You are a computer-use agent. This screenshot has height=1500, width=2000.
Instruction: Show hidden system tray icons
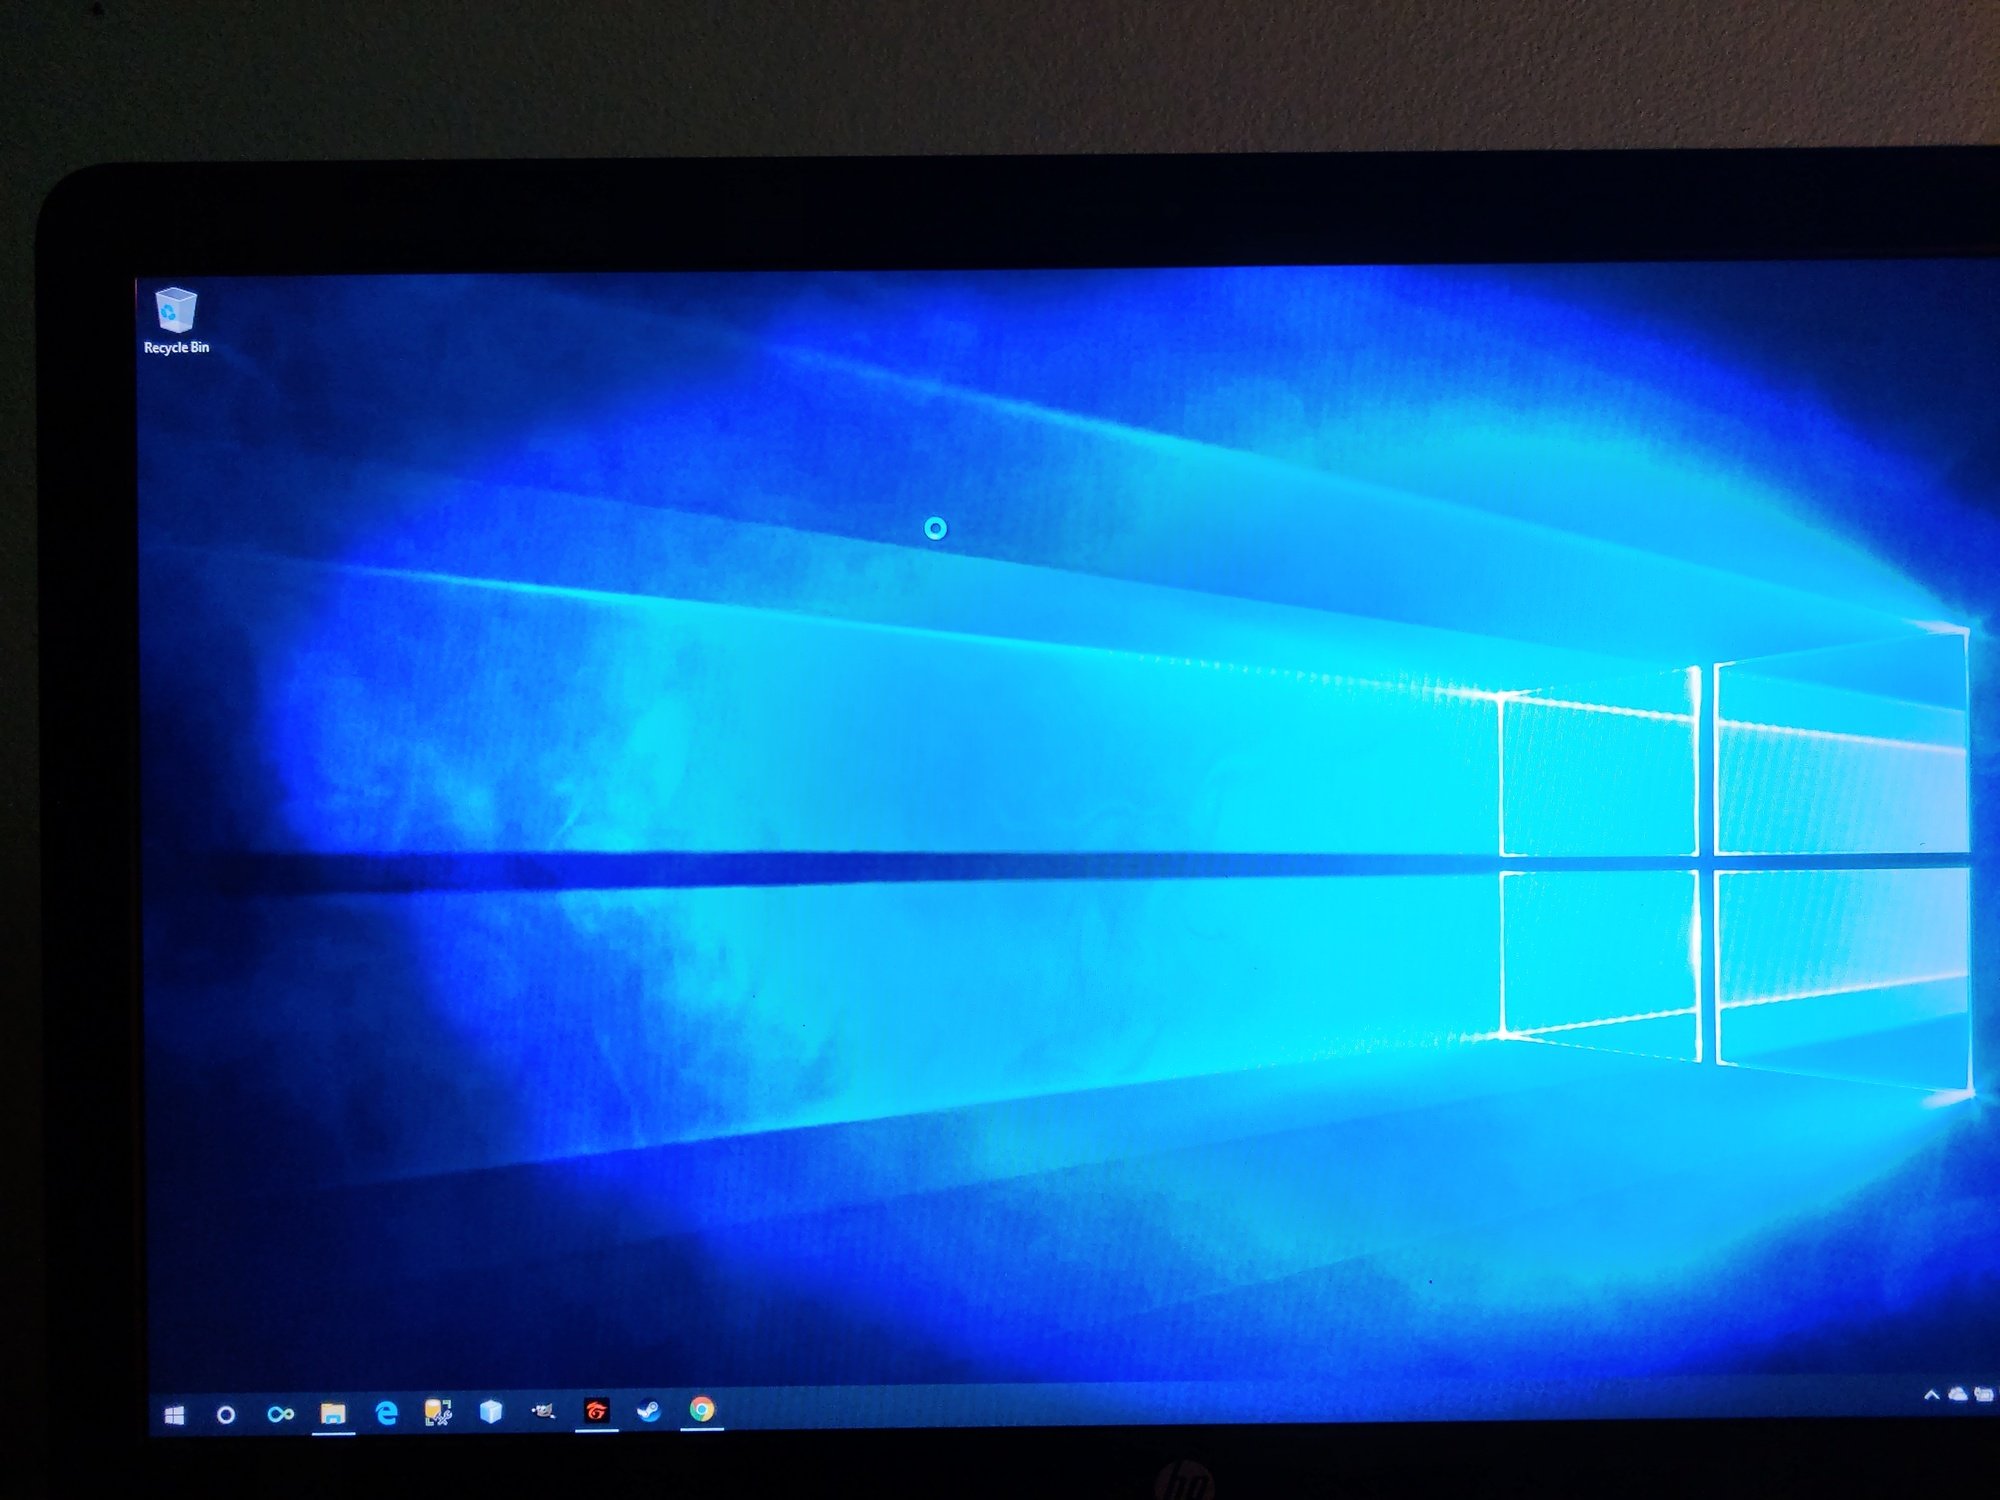click(x=1932, y=1395)
